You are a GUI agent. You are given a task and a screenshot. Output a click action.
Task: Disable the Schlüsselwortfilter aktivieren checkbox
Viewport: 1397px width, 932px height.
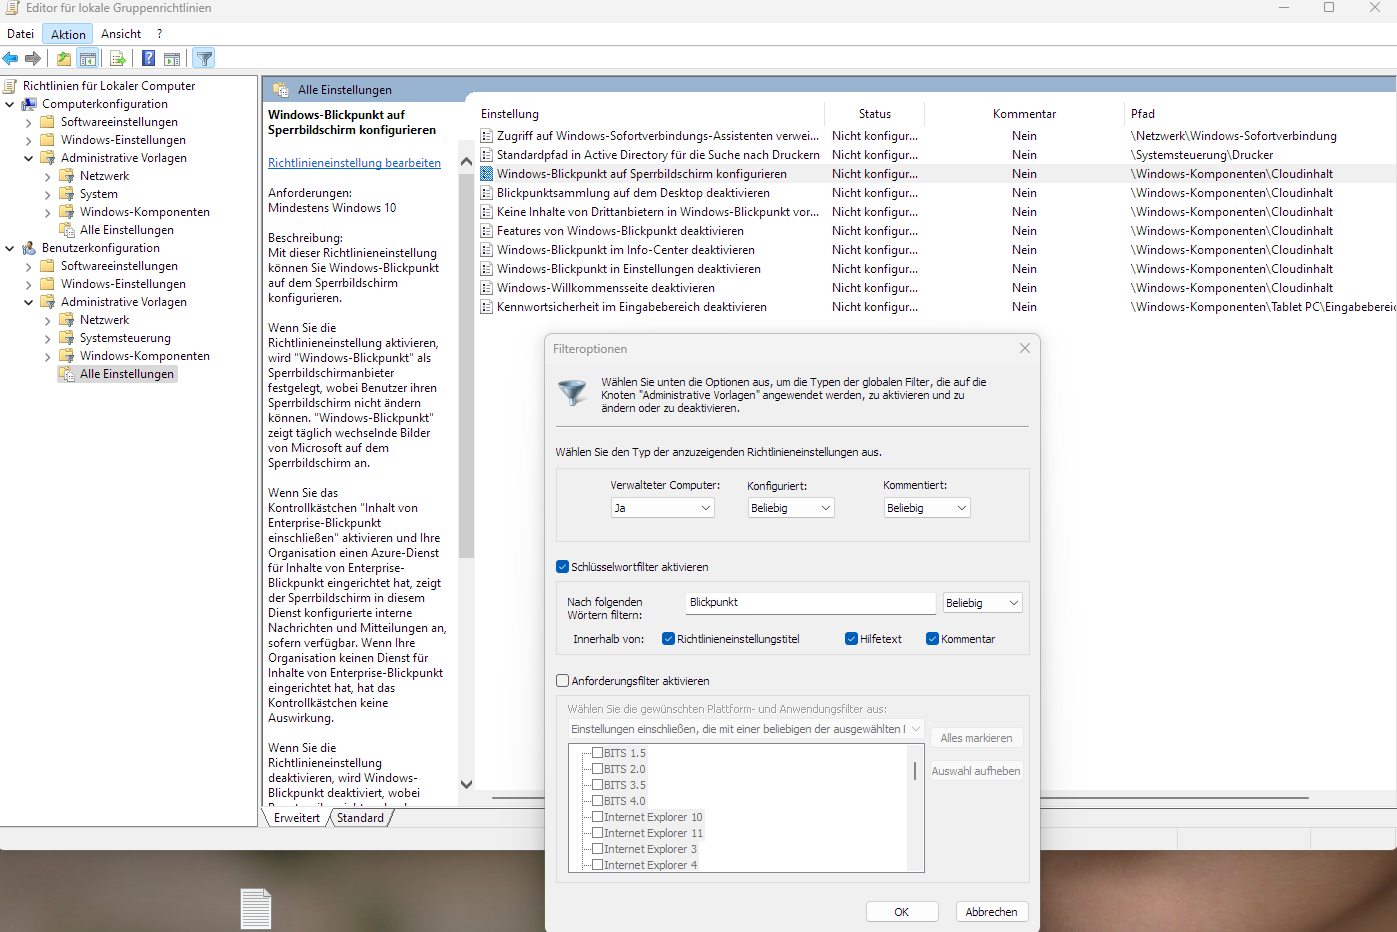click(562, 566)
